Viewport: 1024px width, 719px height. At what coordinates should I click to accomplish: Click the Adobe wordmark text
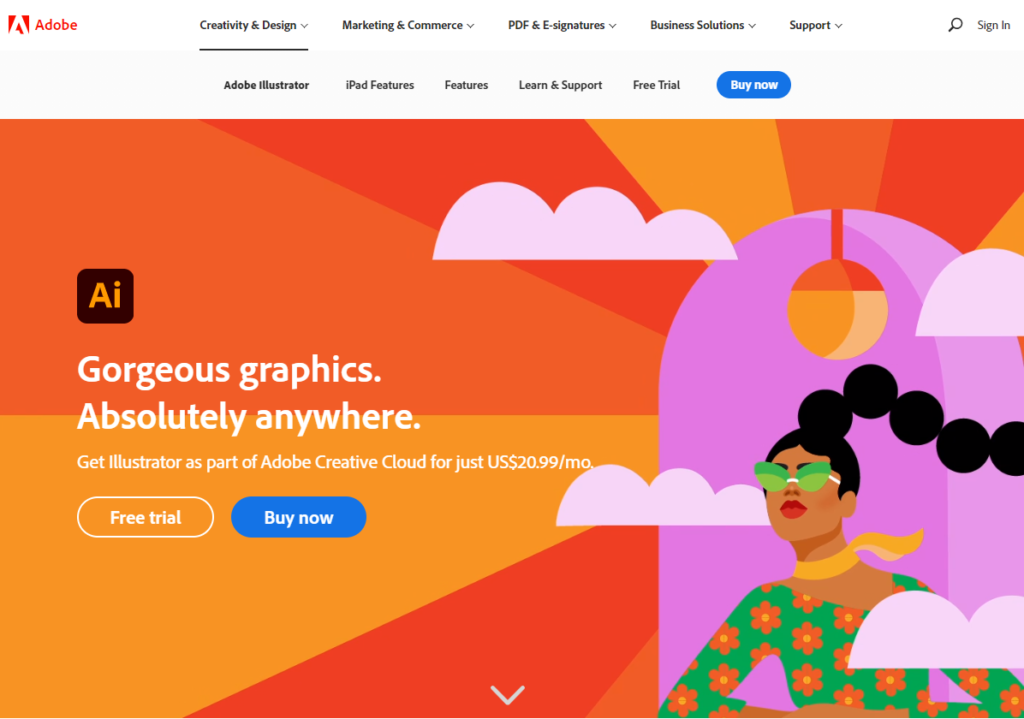pyautogui.click(x=56, y=25)
